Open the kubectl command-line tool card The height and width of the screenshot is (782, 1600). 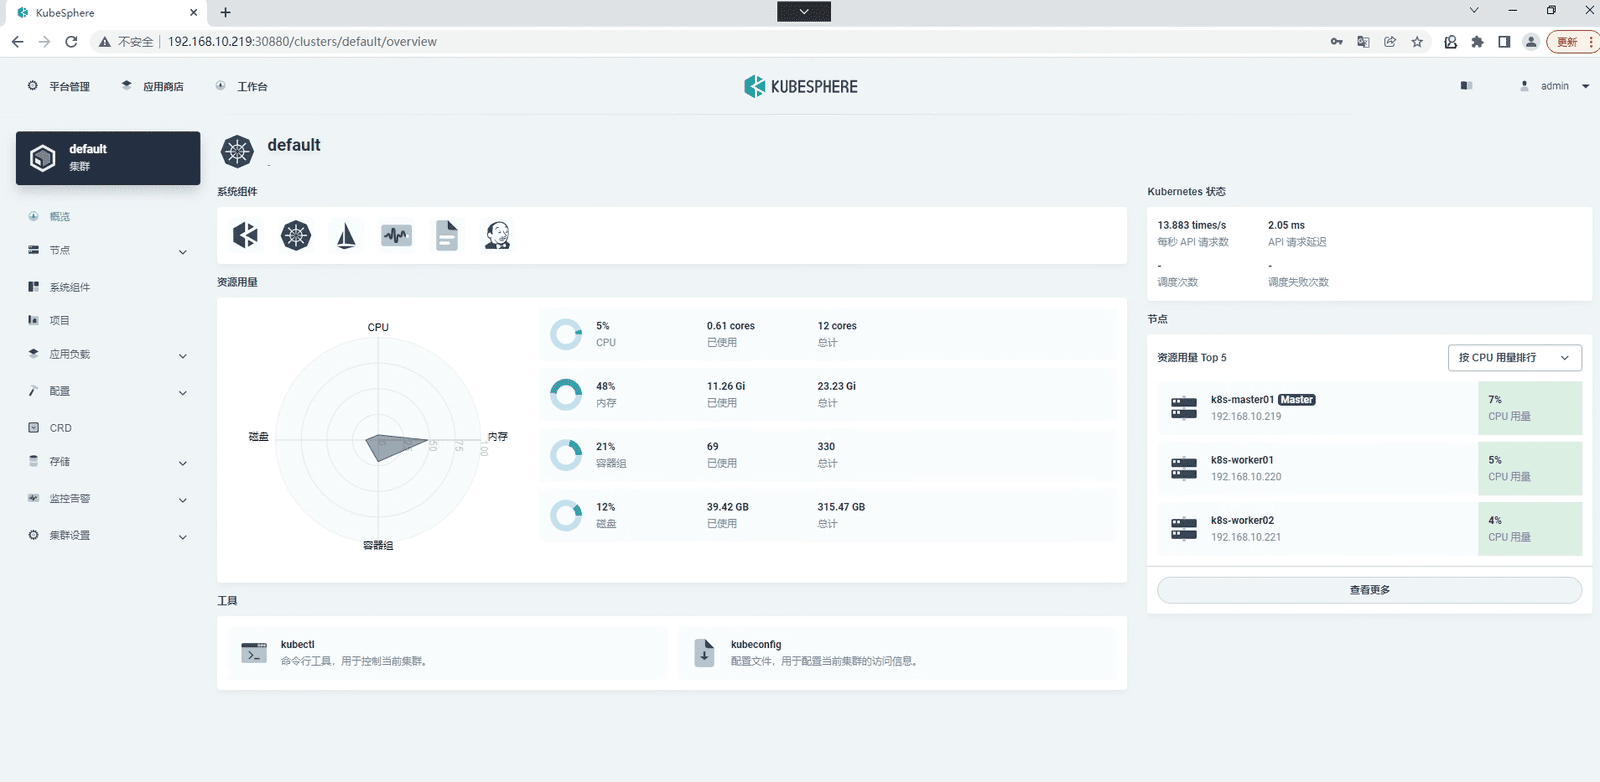(447, 653)
